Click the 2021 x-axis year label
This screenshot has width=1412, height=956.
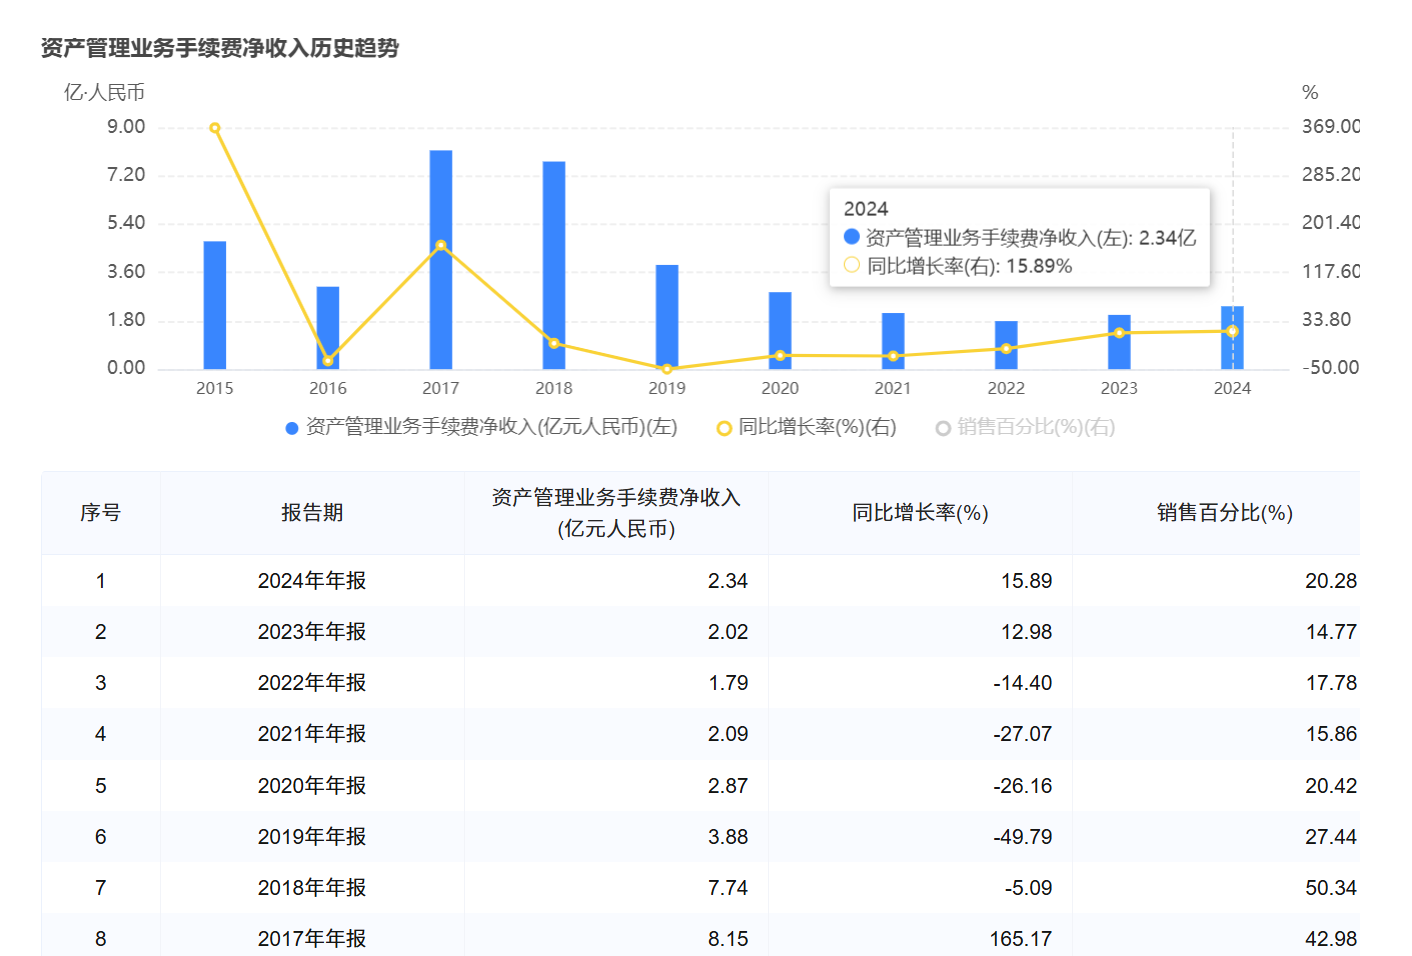(893, 389)
